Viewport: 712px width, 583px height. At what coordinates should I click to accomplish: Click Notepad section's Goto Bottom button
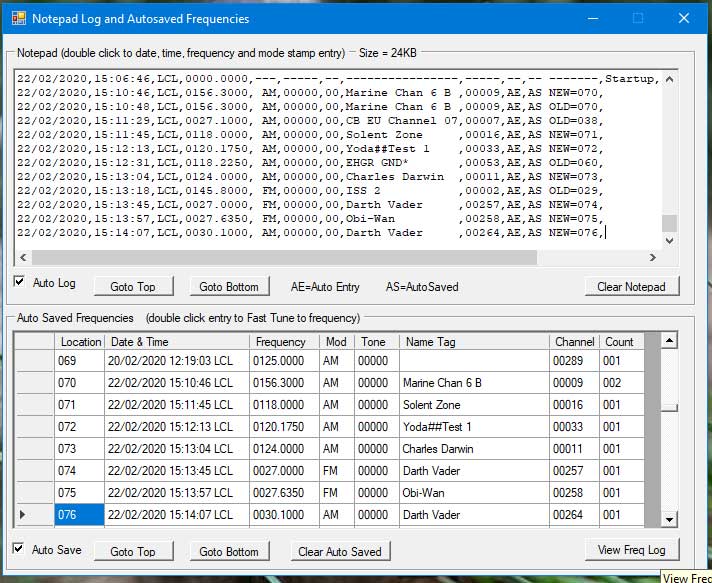(229, 287)
